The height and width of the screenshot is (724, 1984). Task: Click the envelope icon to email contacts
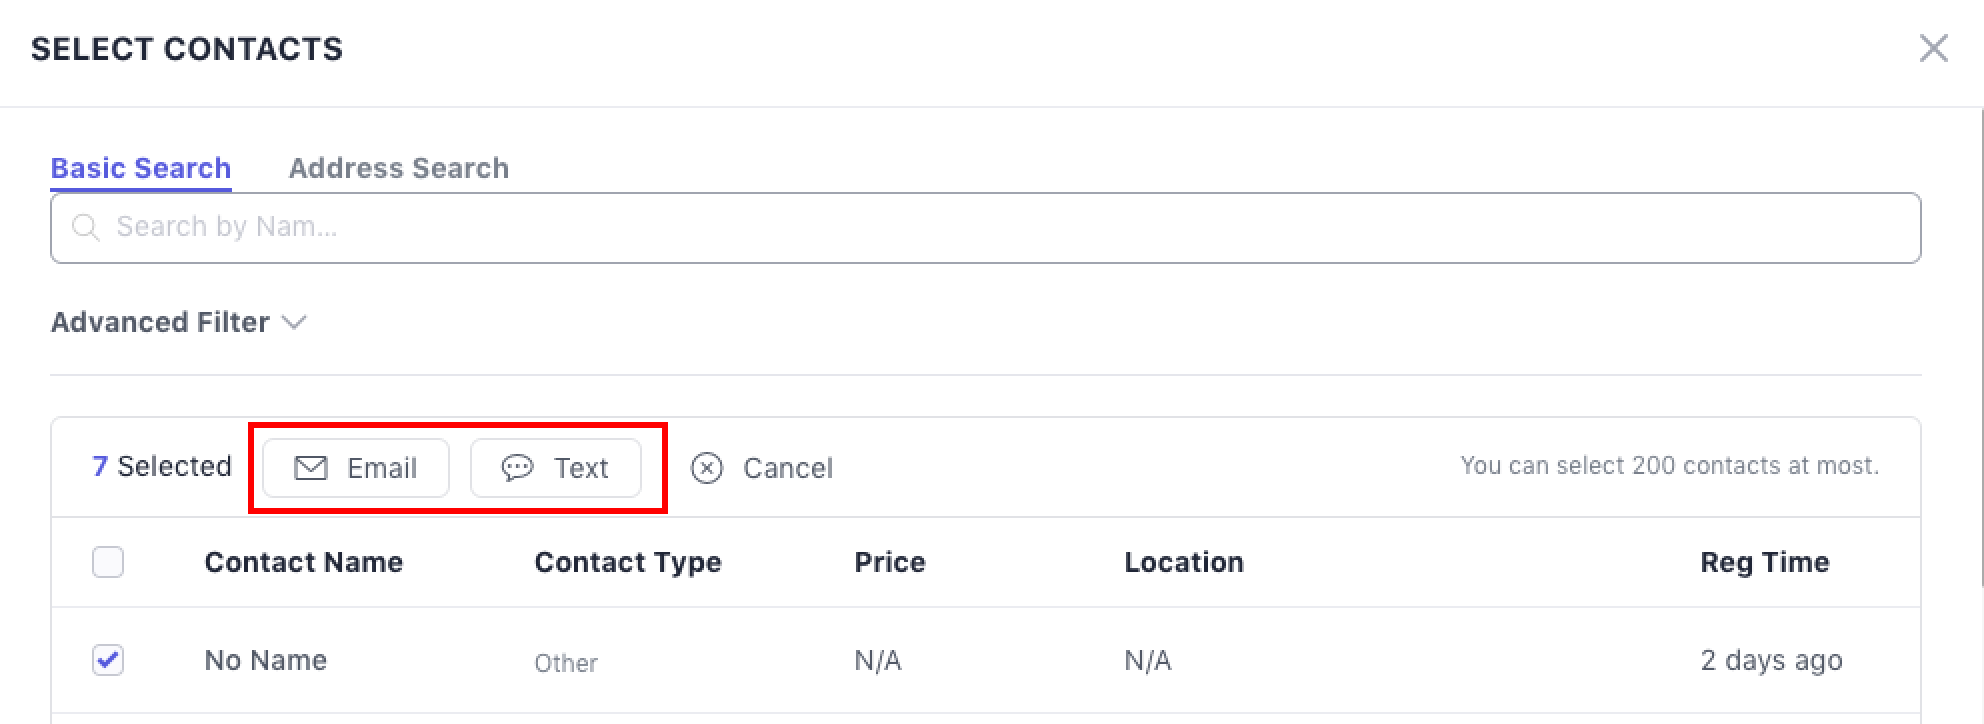(311, 468)
